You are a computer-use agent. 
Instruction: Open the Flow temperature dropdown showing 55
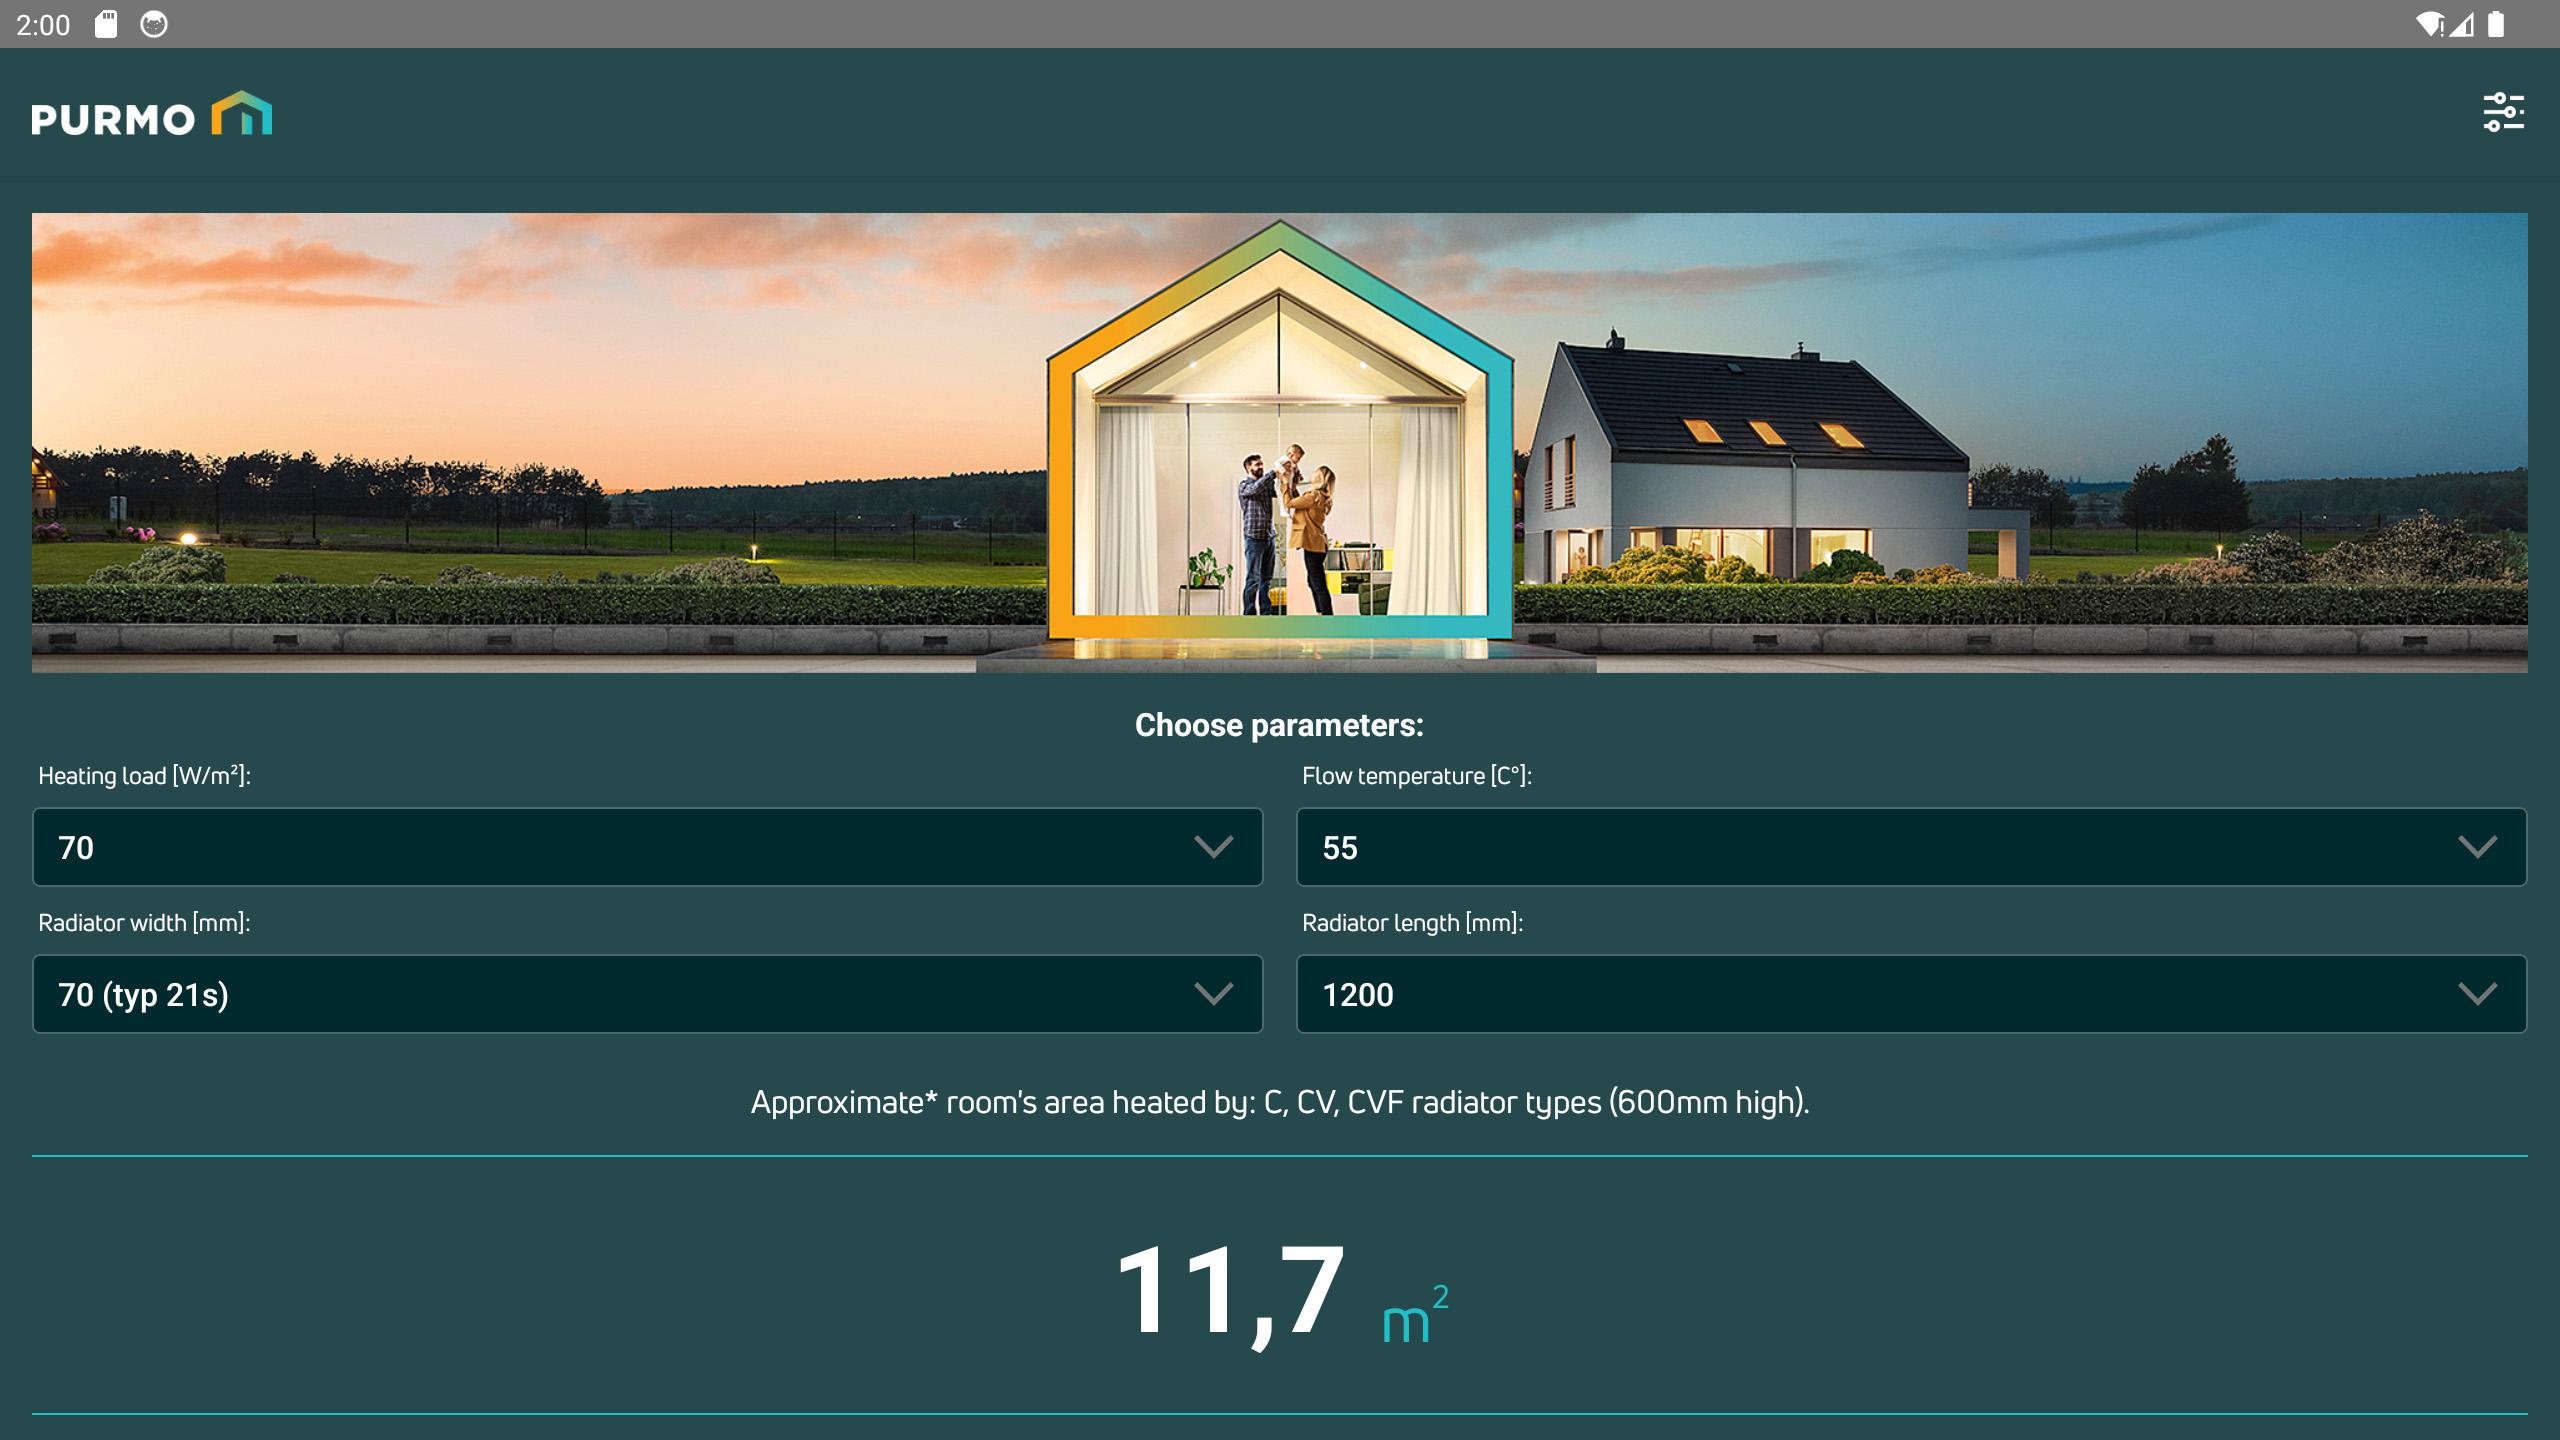(1912, 847)
